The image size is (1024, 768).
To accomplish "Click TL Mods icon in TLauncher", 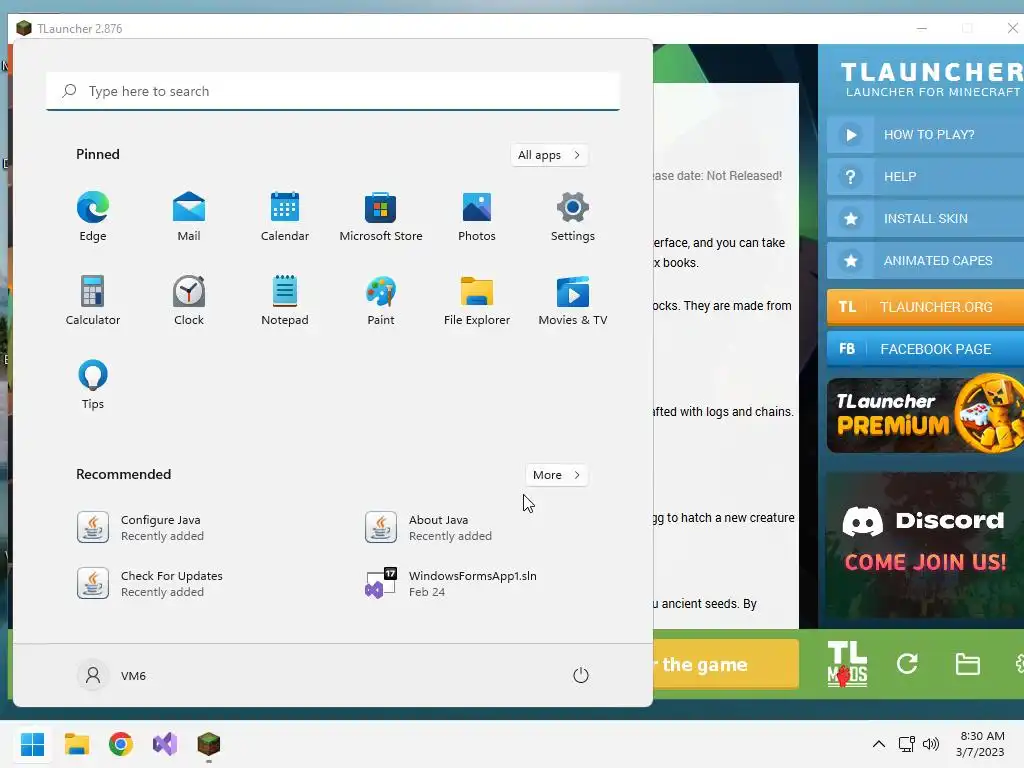I will (x=847, y=664).
